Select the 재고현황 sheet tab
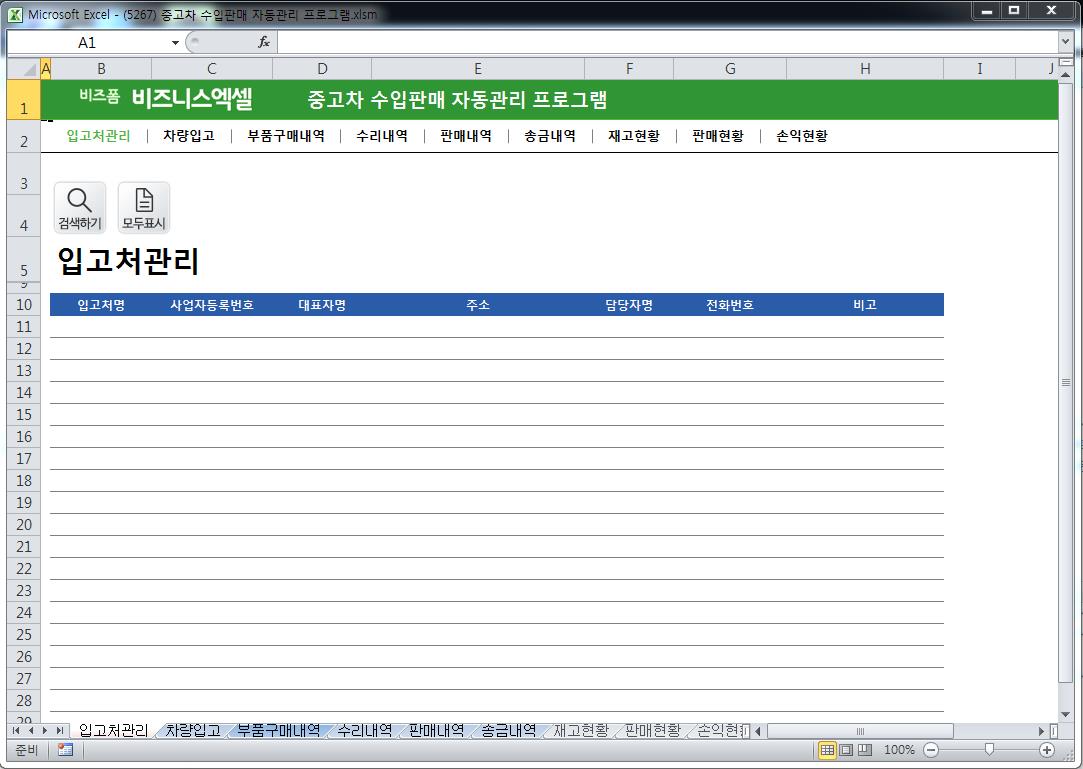Image resolution: width=1083 pixels, height=769 pixels. tap(581, 730)
